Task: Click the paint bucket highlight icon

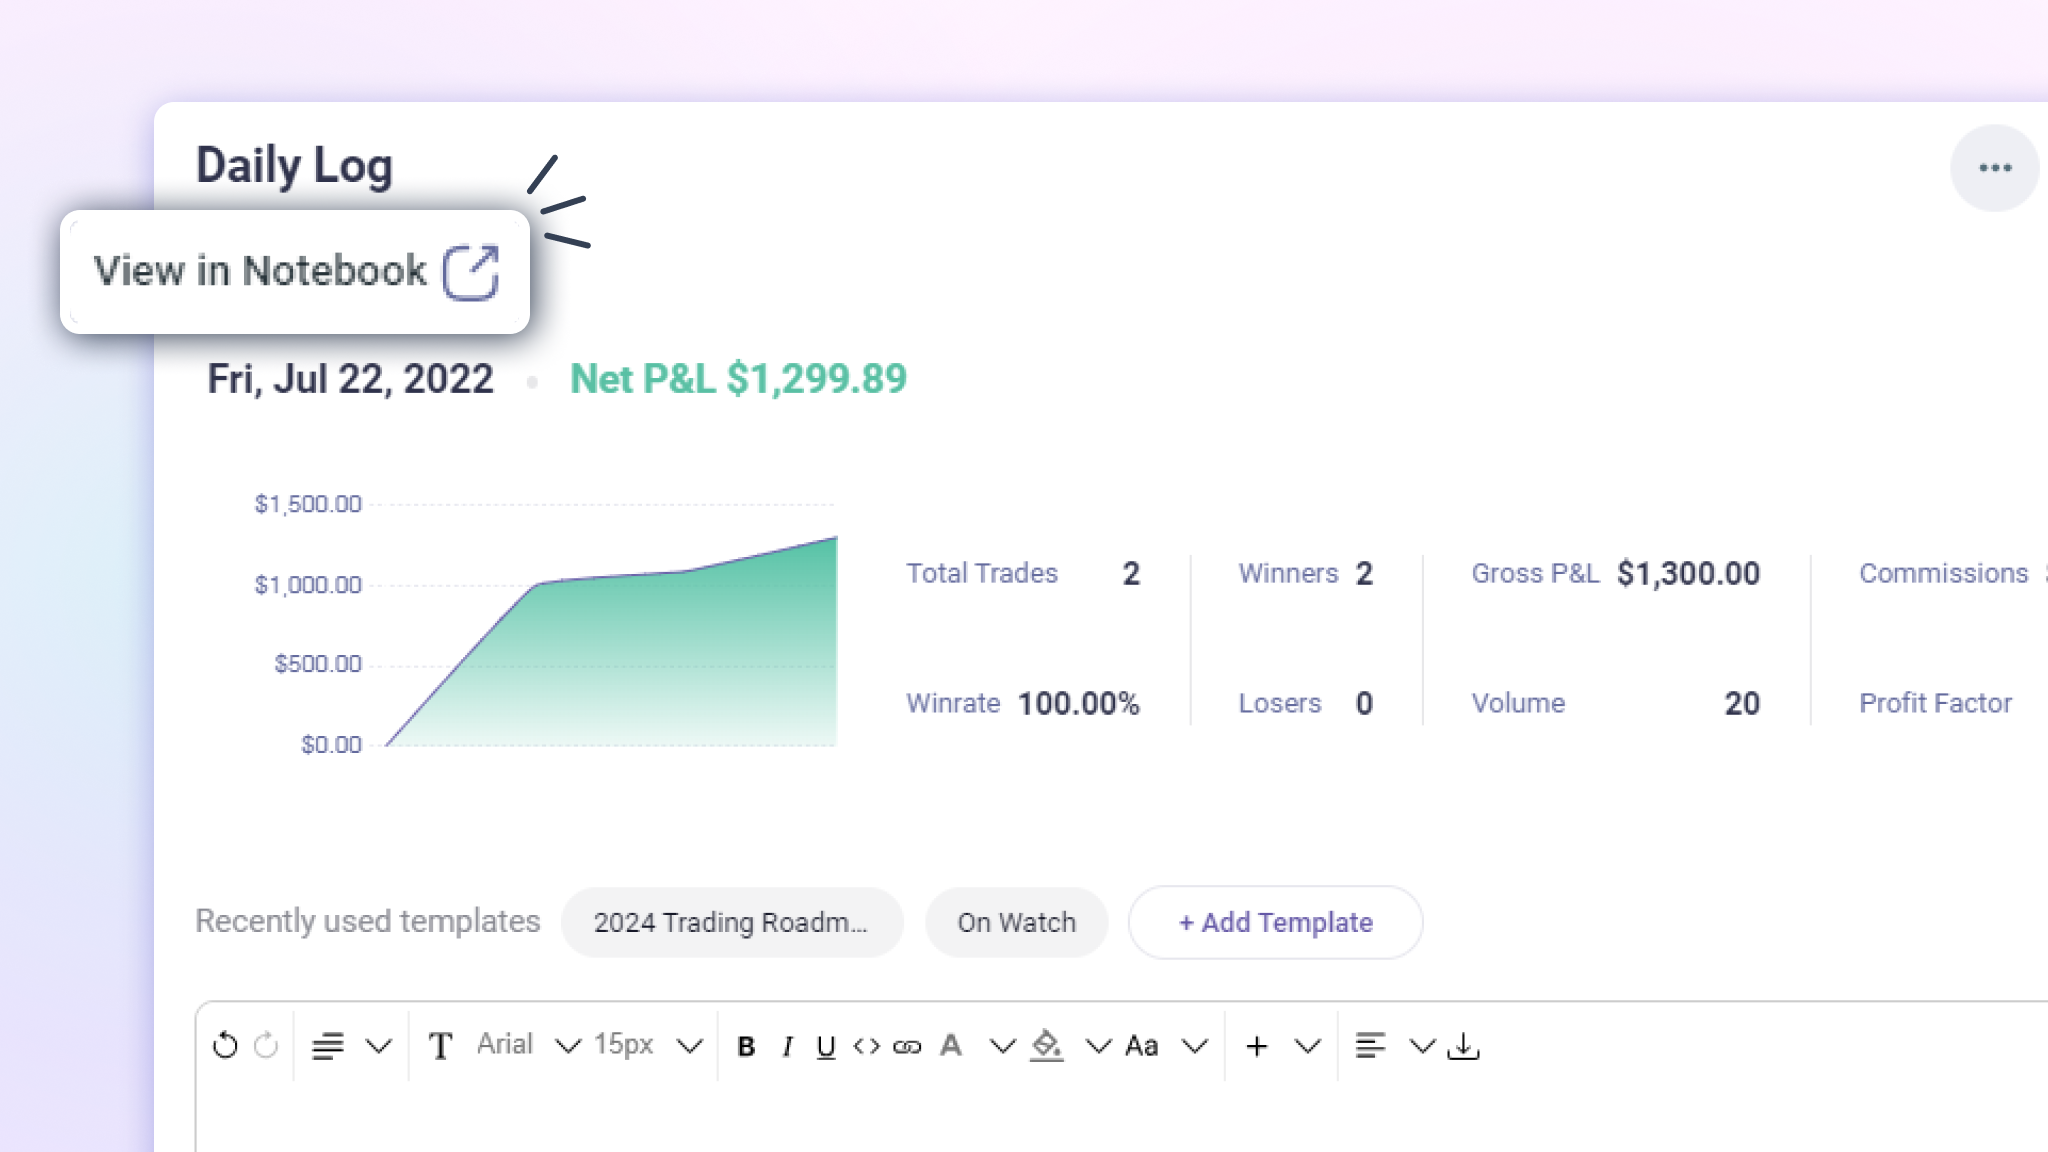Action: point(1047,1046)
